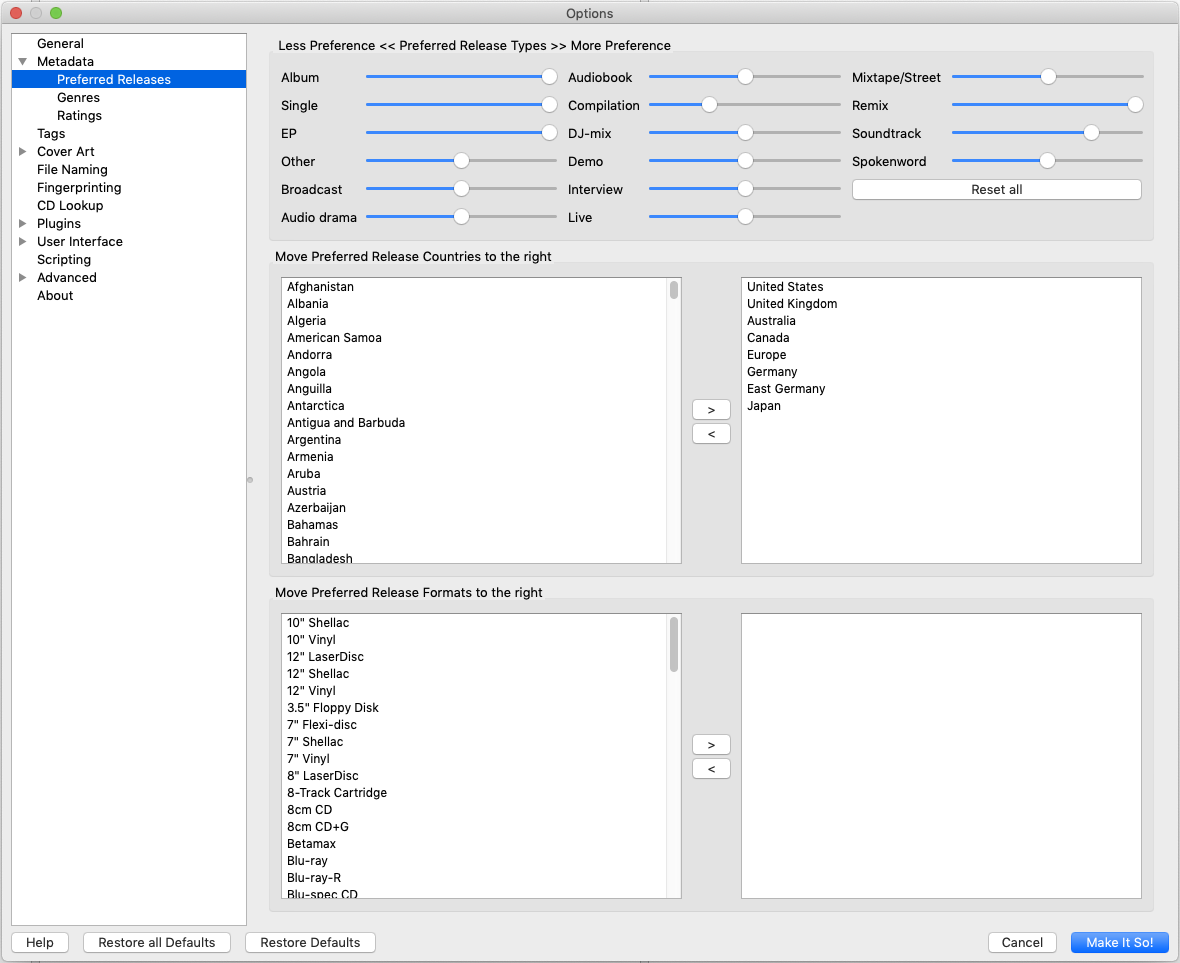Remove selected format from preferred list

[711, 769]
